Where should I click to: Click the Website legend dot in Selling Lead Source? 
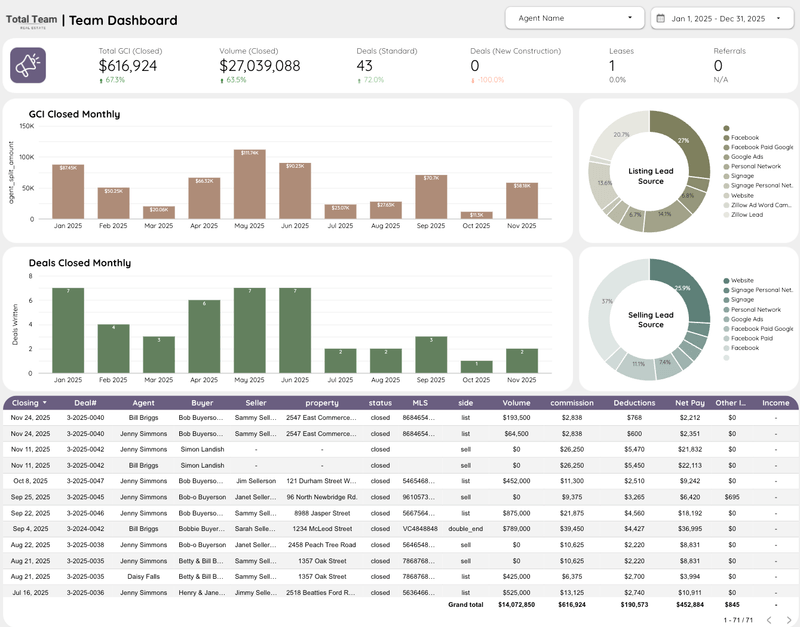[x=724, y=281]
